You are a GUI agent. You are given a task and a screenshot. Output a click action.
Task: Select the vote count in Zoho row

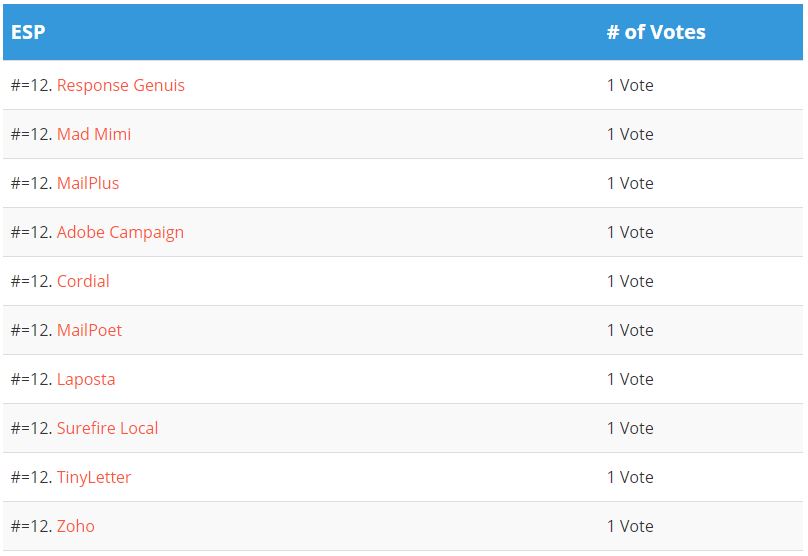tap(630, 526)
